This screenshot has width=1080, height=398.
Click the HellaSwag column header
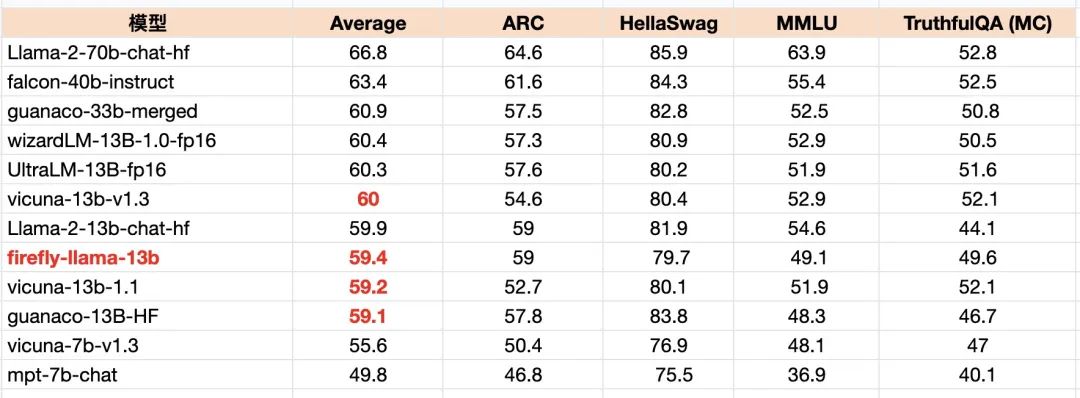pyautogui.click(x=668, y=23)
